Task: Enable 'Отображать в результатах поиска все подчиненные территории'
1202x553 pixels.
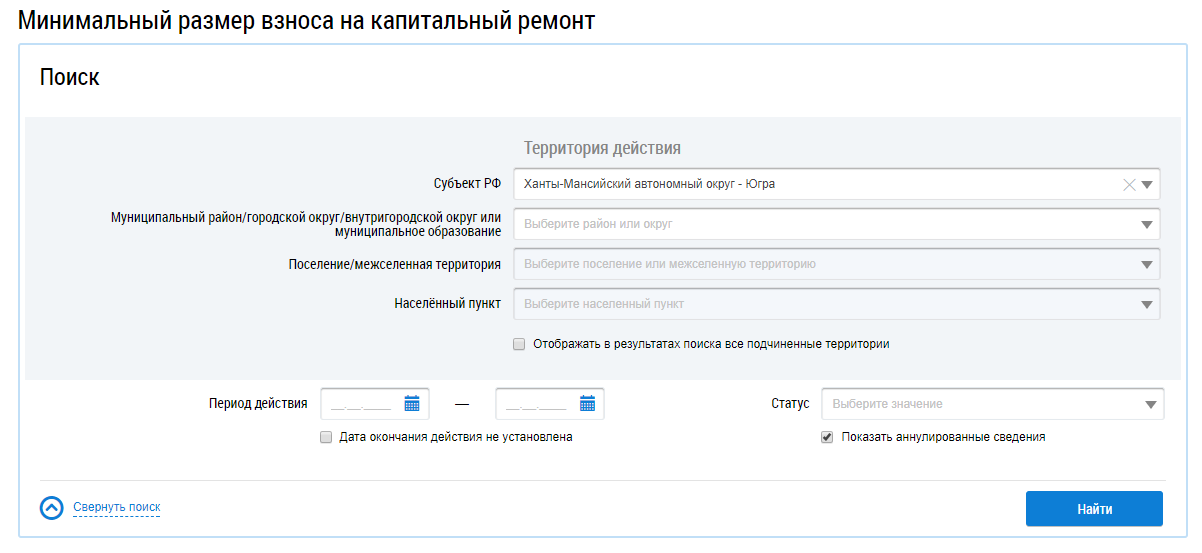Action: (519, 344)
